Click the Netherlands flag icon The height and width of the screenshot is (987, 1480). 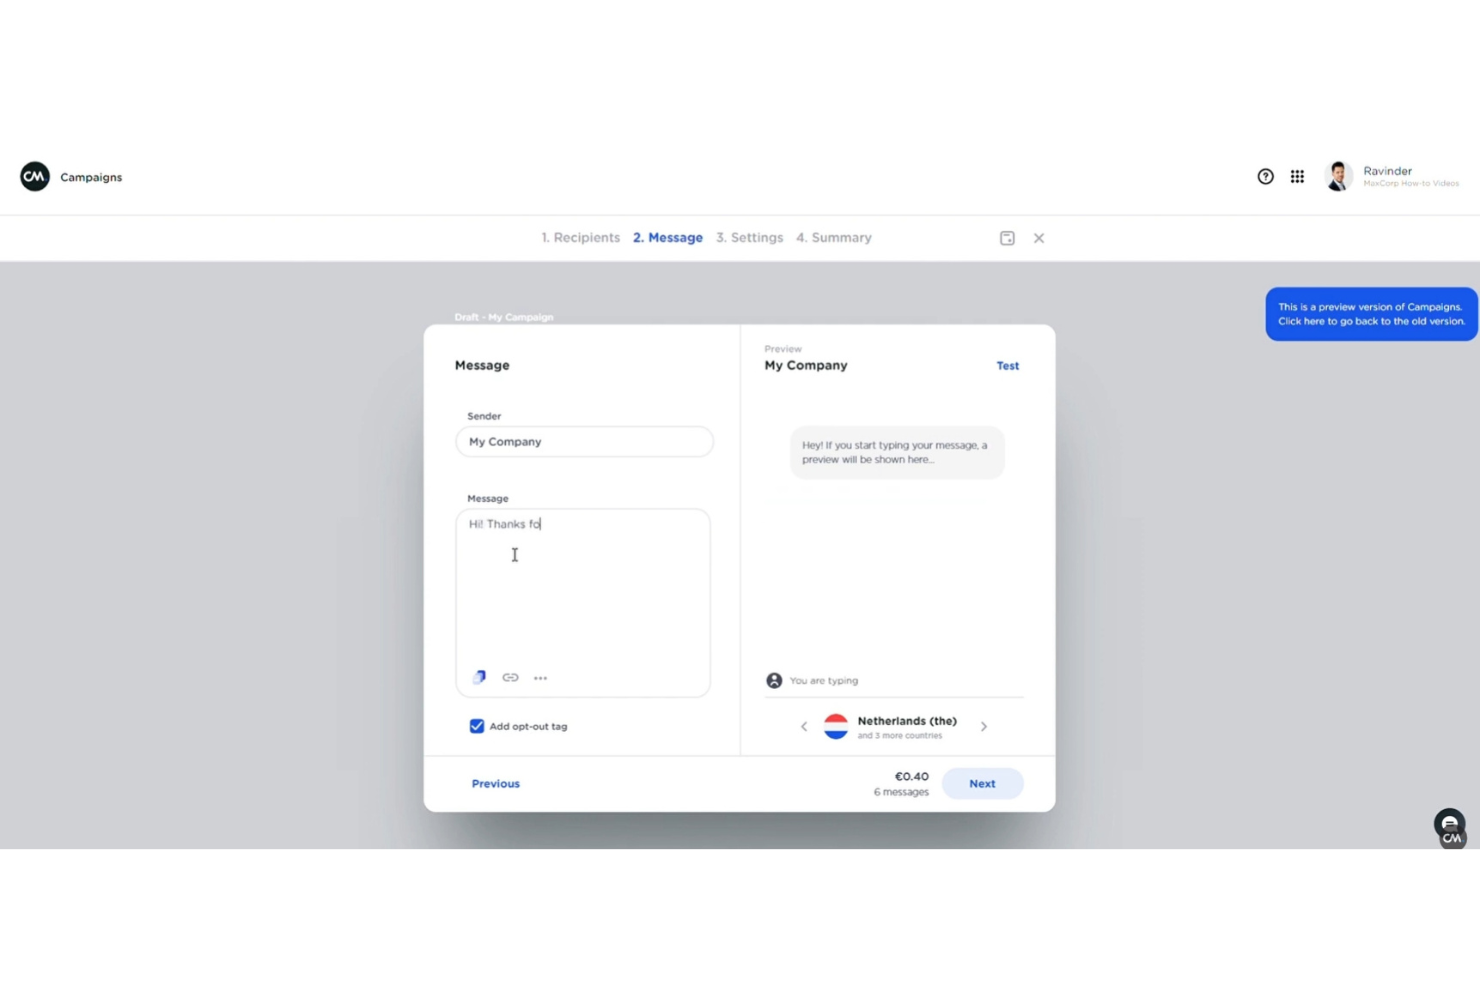pos(836,726)
